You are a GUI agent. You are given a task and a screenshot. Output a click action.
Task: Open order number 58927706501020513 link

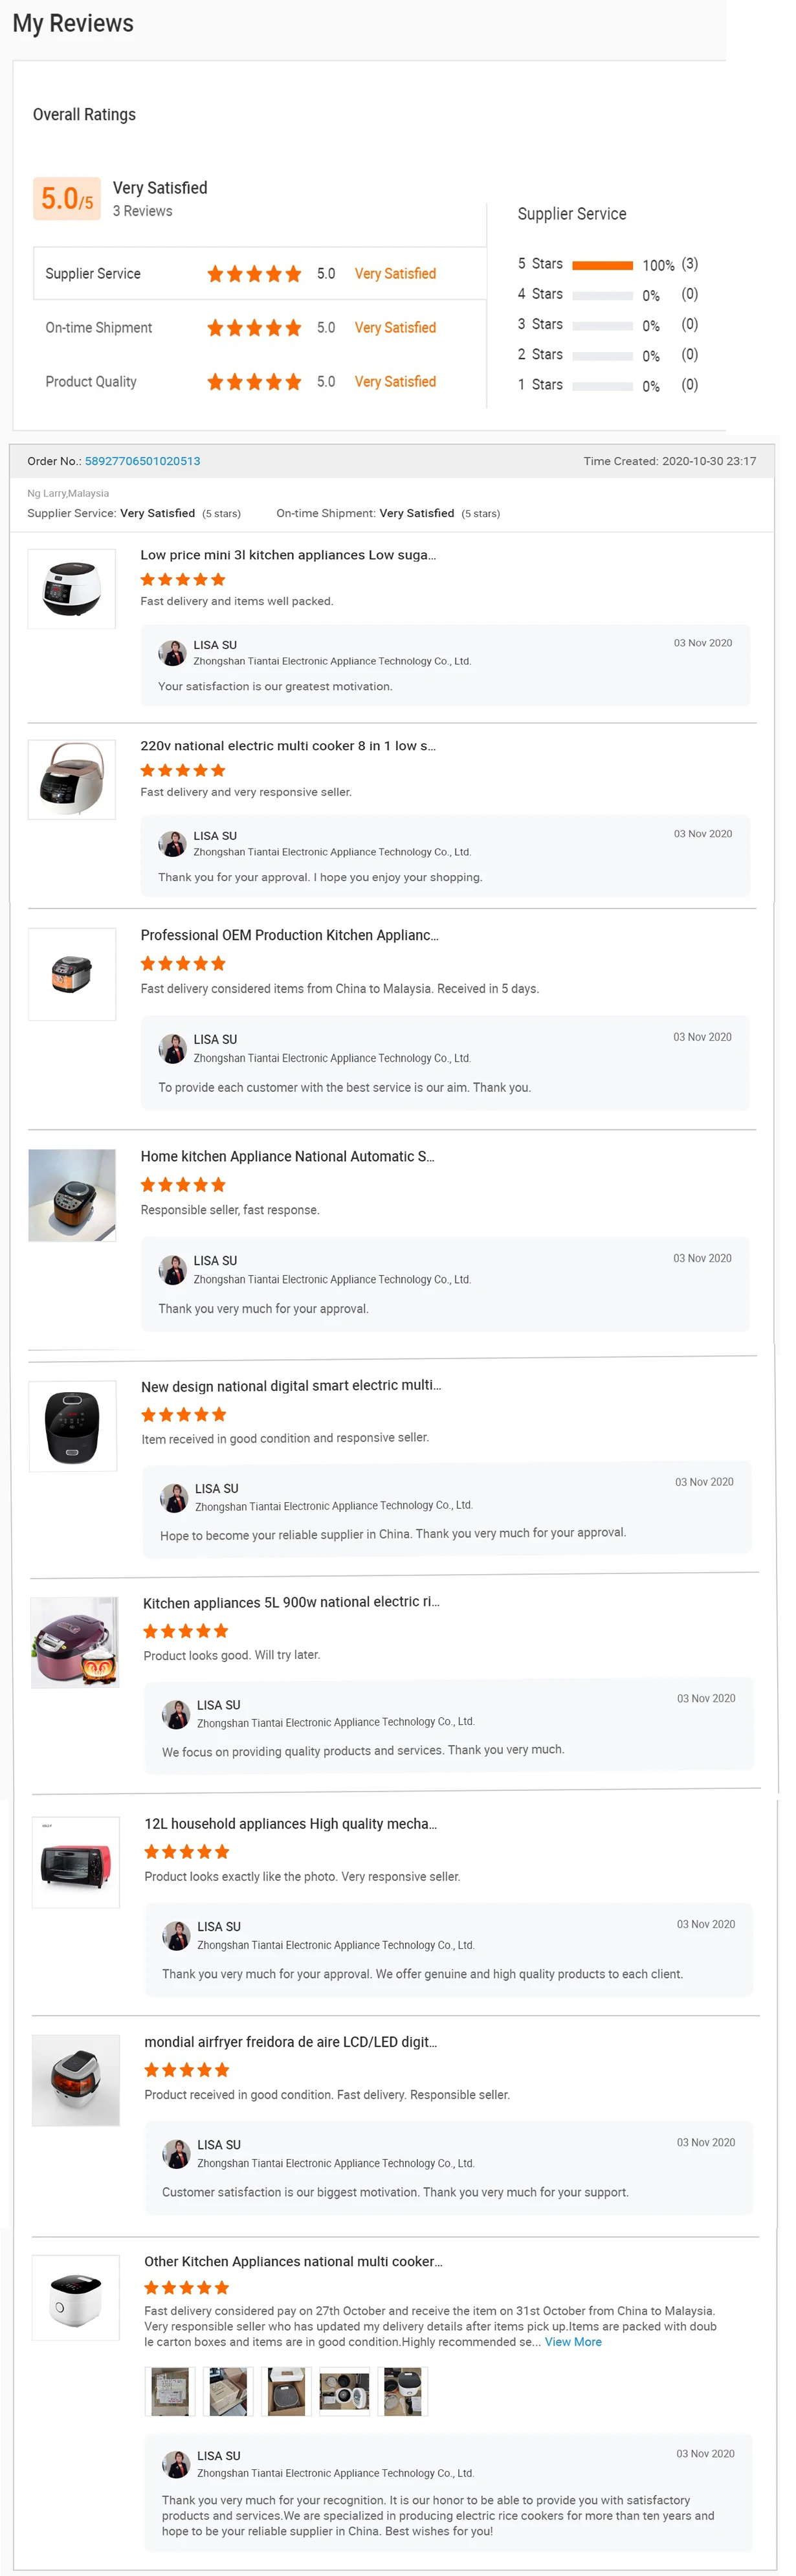142,461
